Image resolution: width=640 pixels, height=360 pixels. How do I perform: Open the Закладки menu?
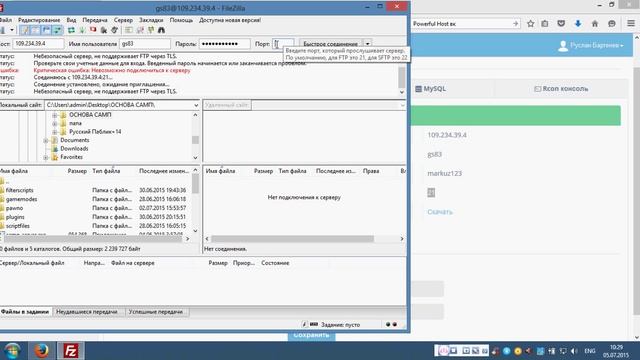(151, 20)
